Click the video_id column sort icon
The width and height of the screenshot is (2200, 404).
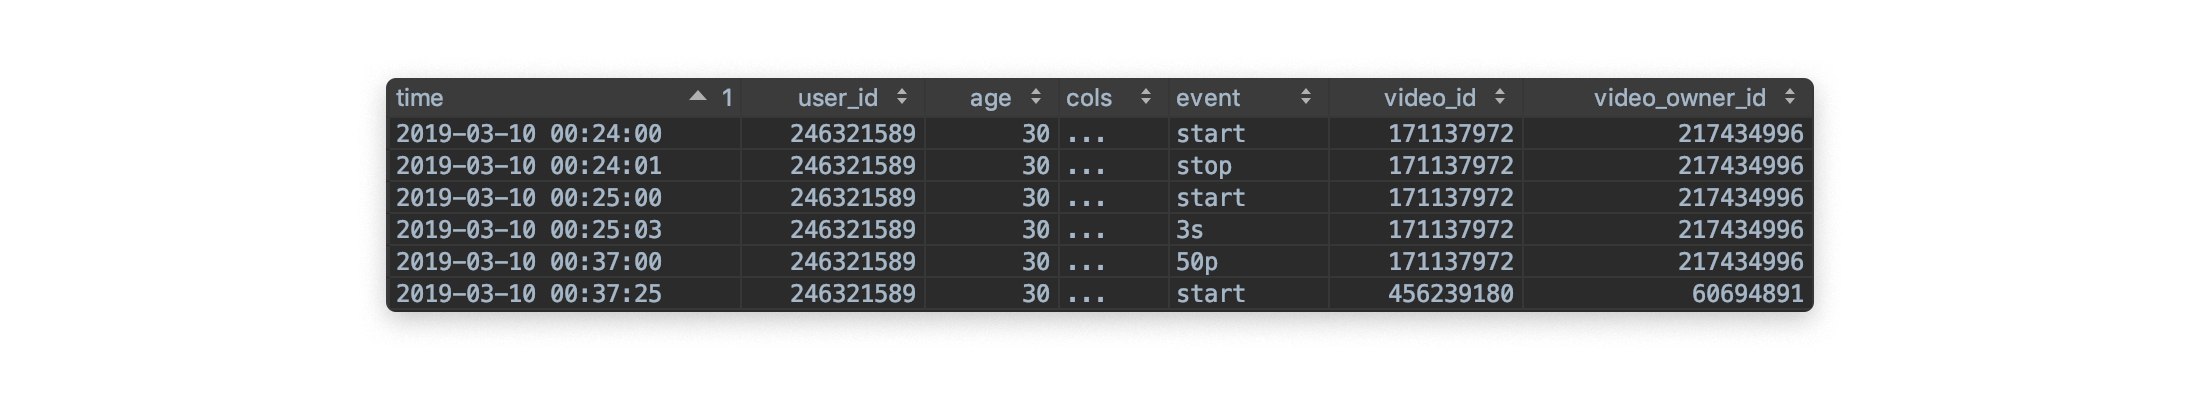1500,97
